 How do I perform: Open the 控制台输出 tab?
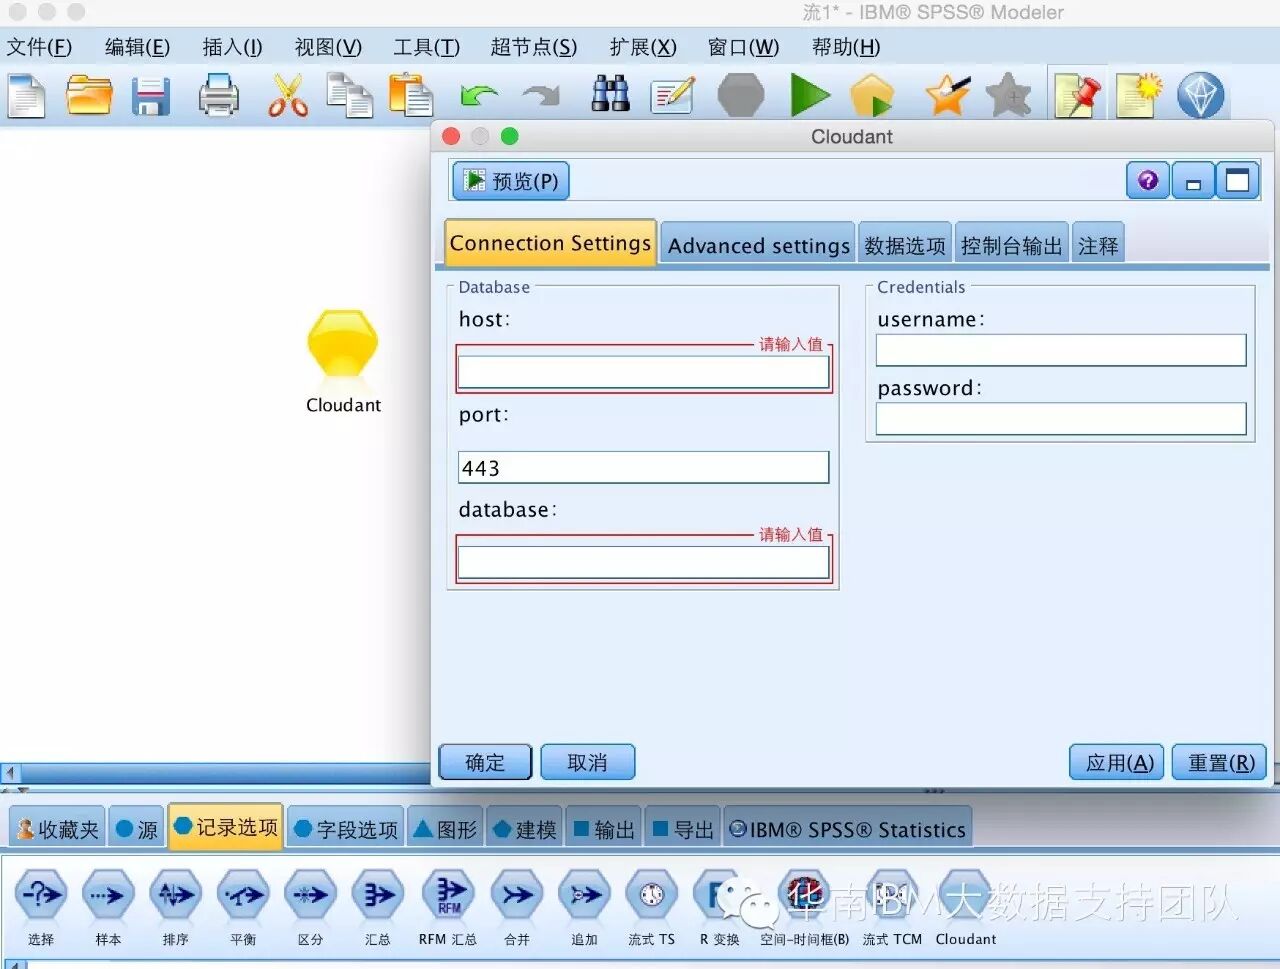pyautogui.click(x=1012, y=245)
